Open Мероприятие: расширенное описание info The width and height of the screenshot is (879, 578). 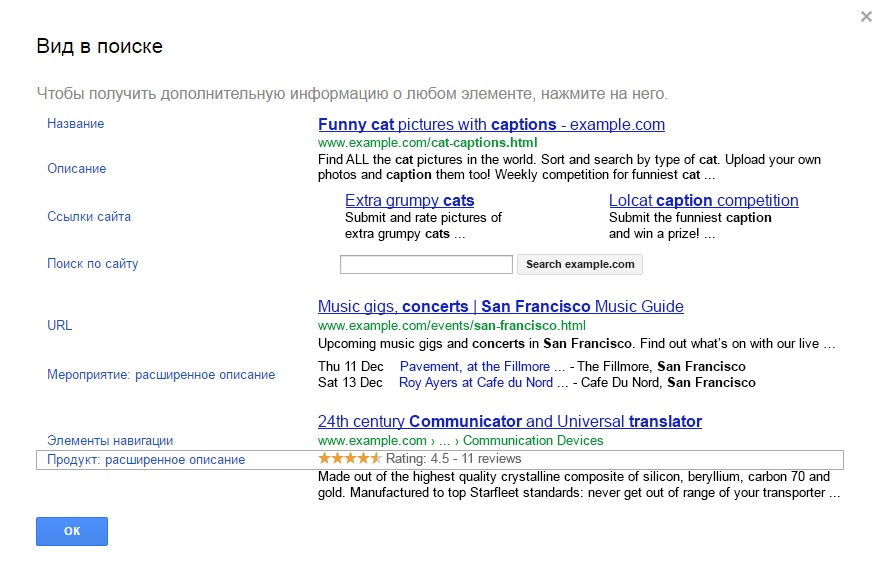point(161,375)
